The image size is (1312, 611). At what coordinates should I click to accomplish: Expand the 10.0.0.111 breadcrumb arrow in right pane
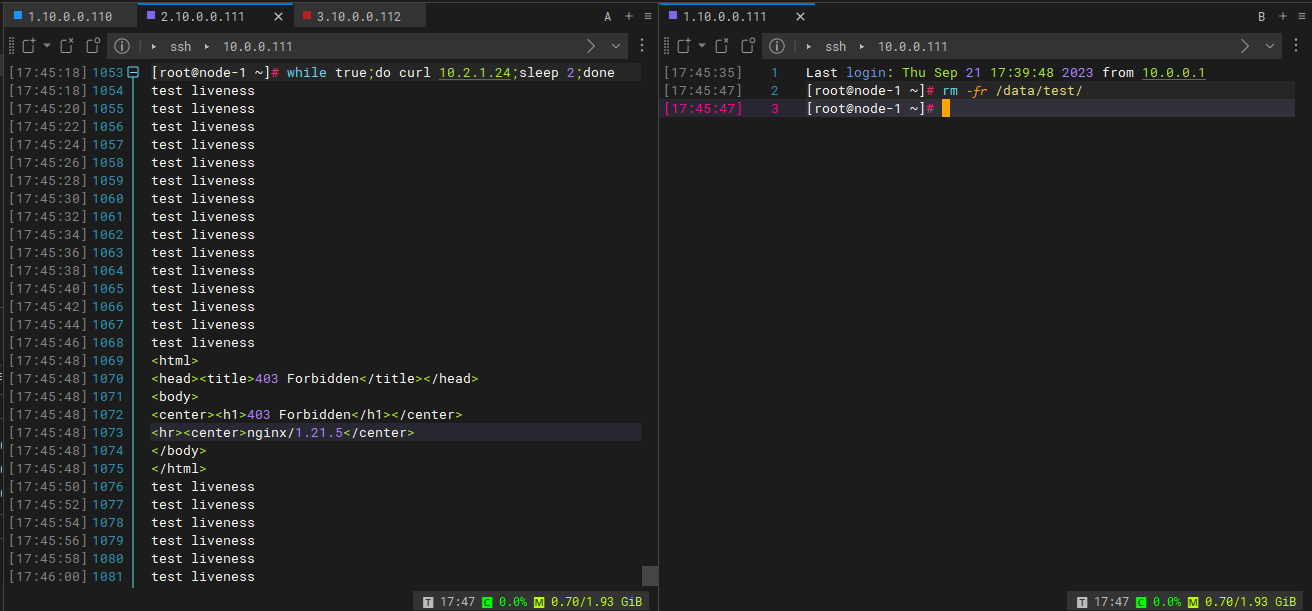pos(862,46)
